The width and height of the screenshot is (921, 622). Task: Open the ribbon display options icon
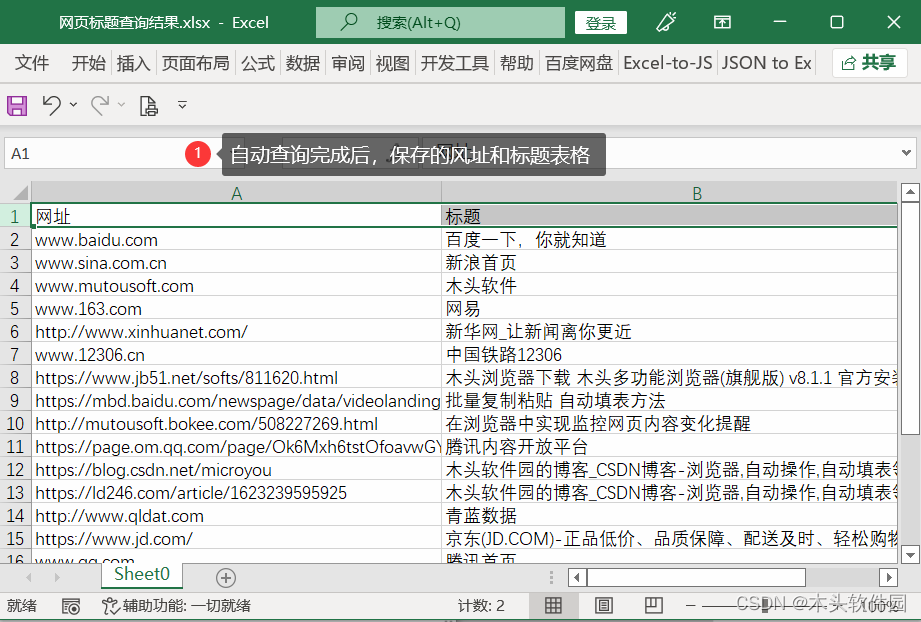[x=722, y=22]
